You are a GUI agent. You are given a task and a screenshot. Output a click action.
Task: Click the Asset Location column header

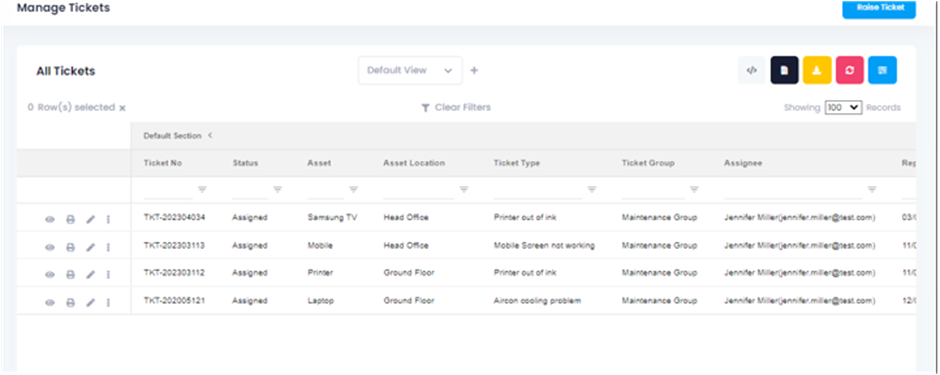coord(414,163)
